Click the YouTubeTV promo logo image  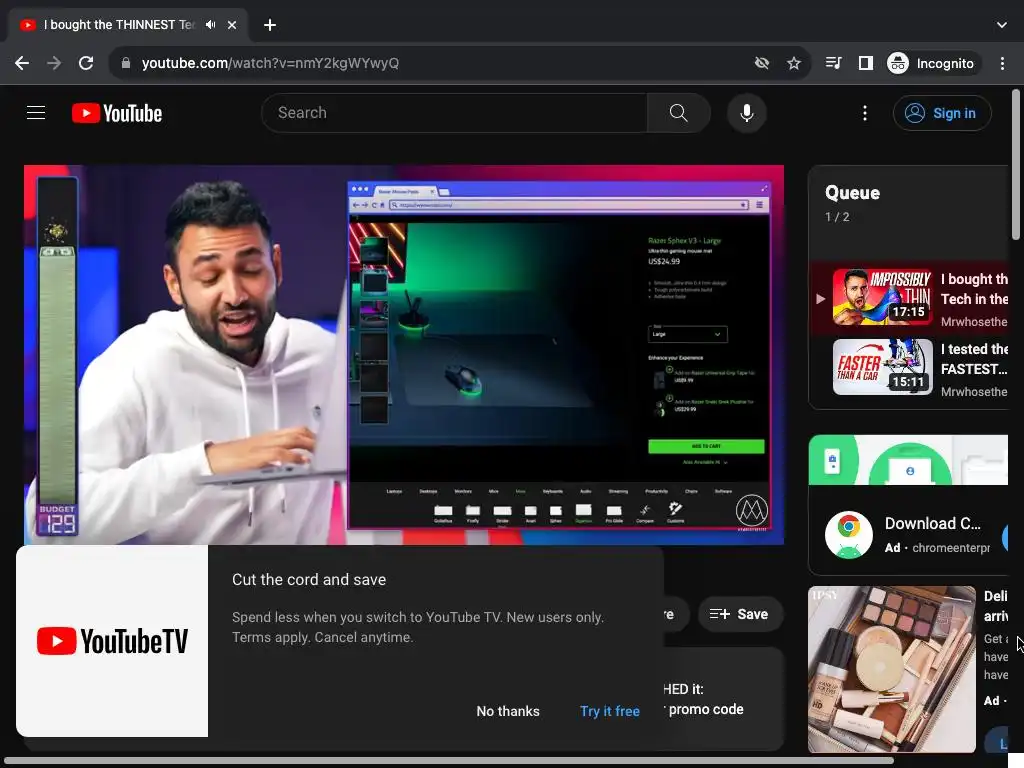pyautogui.click(x=112, y=641)
